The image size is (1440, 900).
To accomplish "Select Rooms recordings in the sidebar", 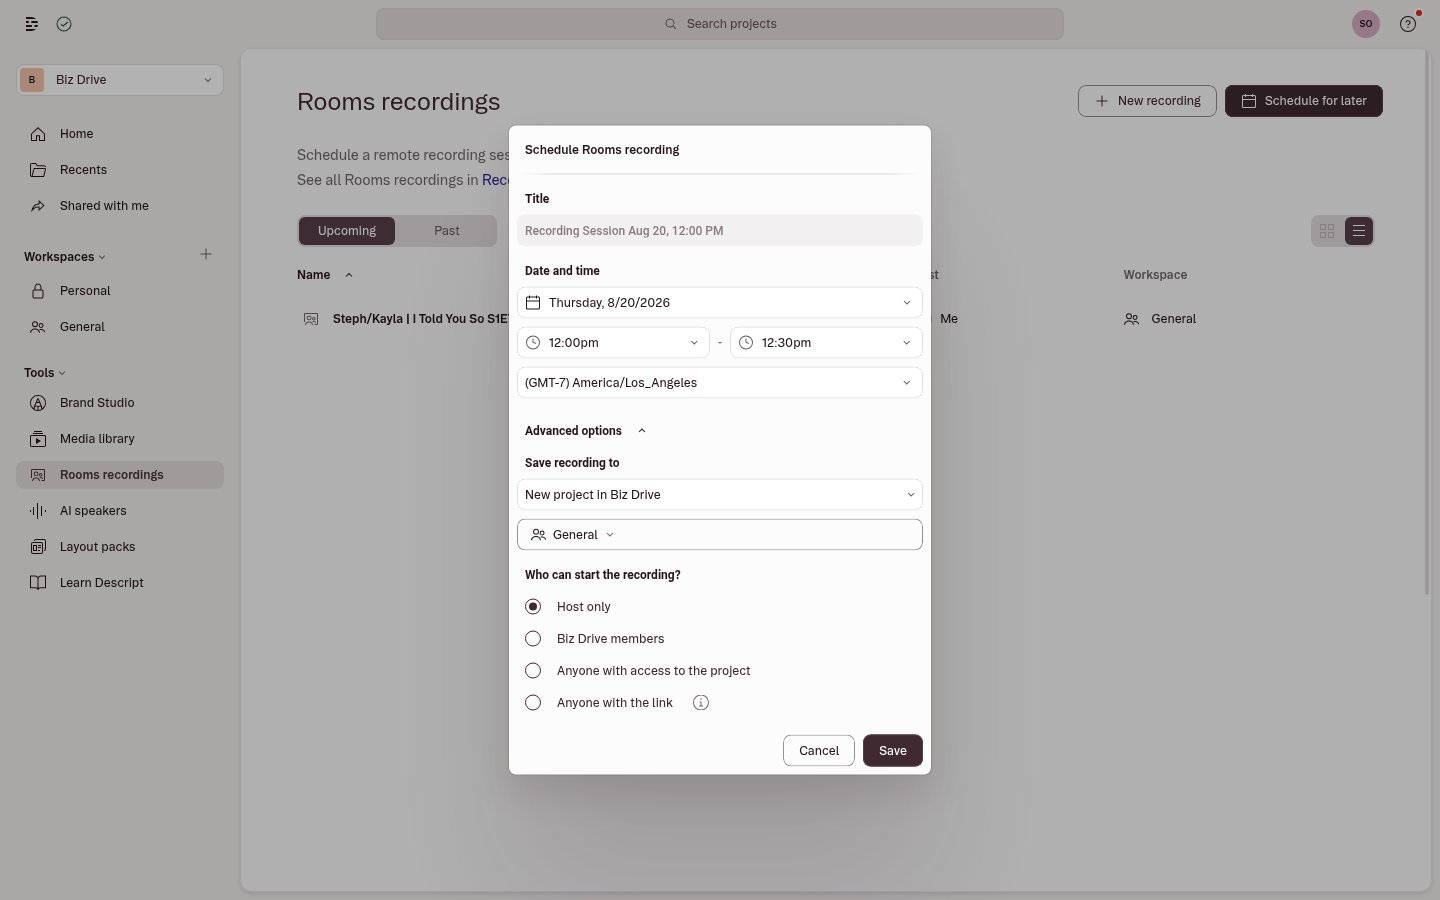I will 120,475.
